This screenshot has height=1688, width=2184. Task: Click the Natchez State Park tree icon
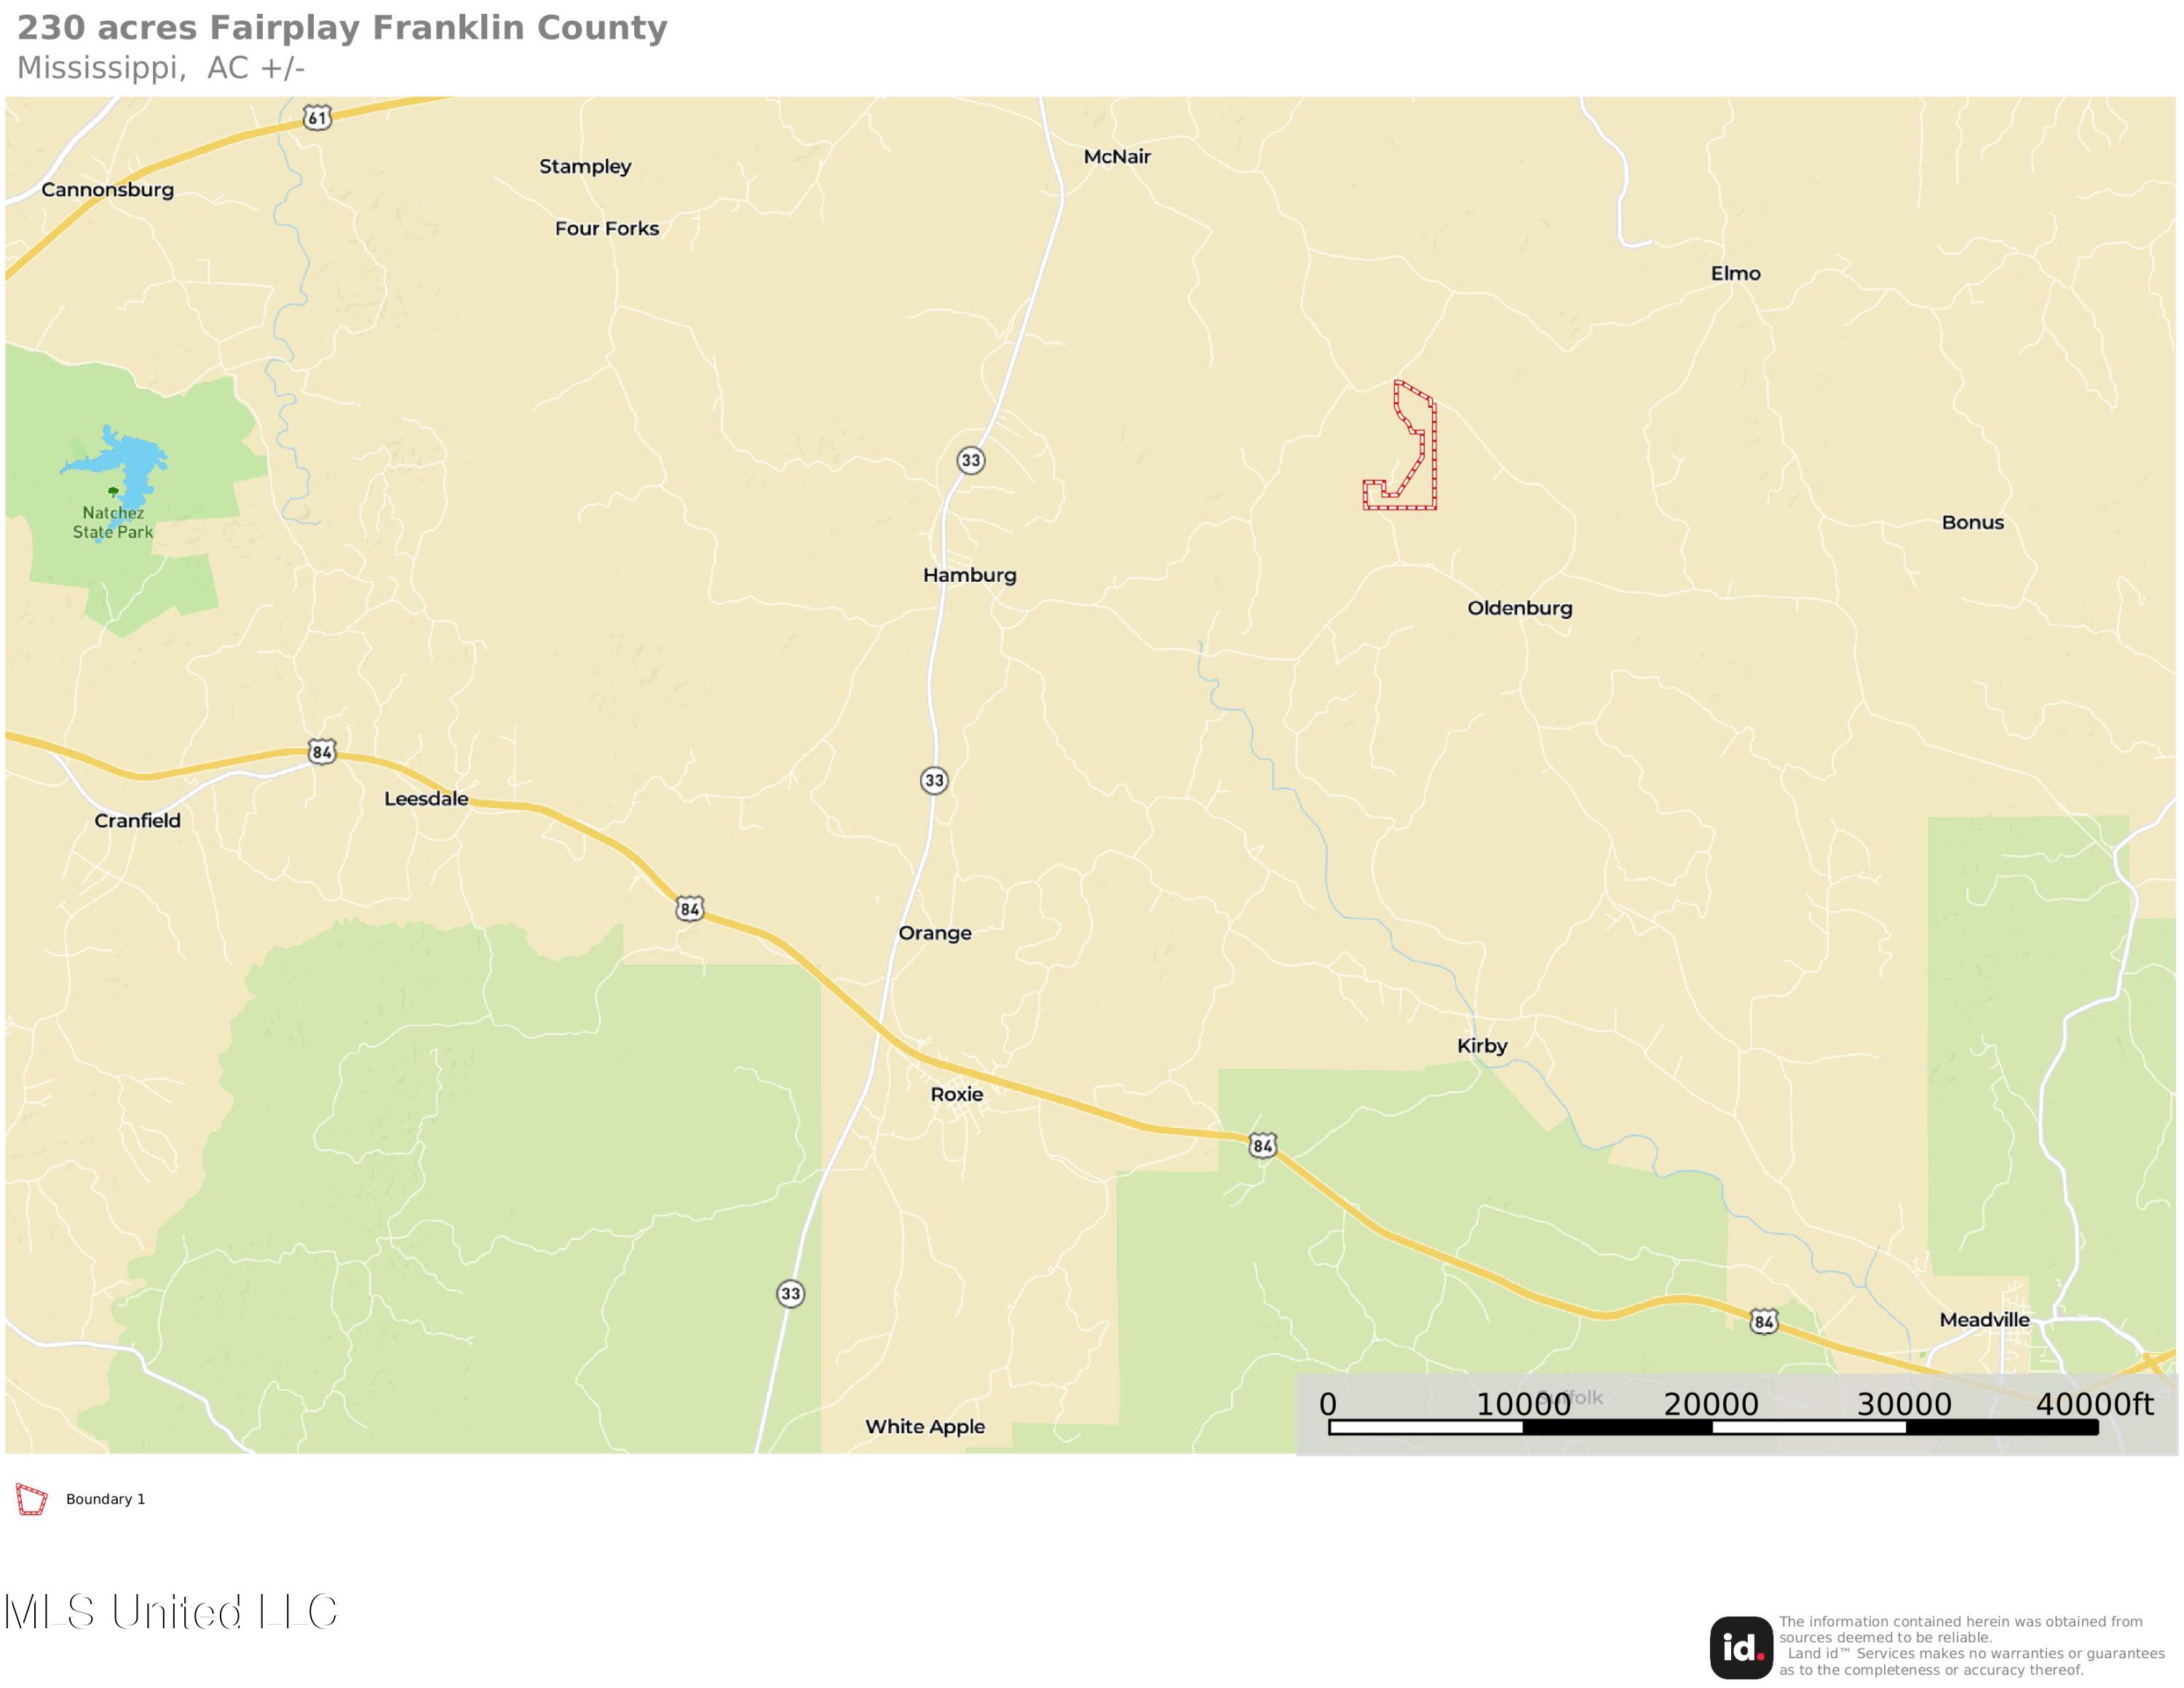coord(113,490)
